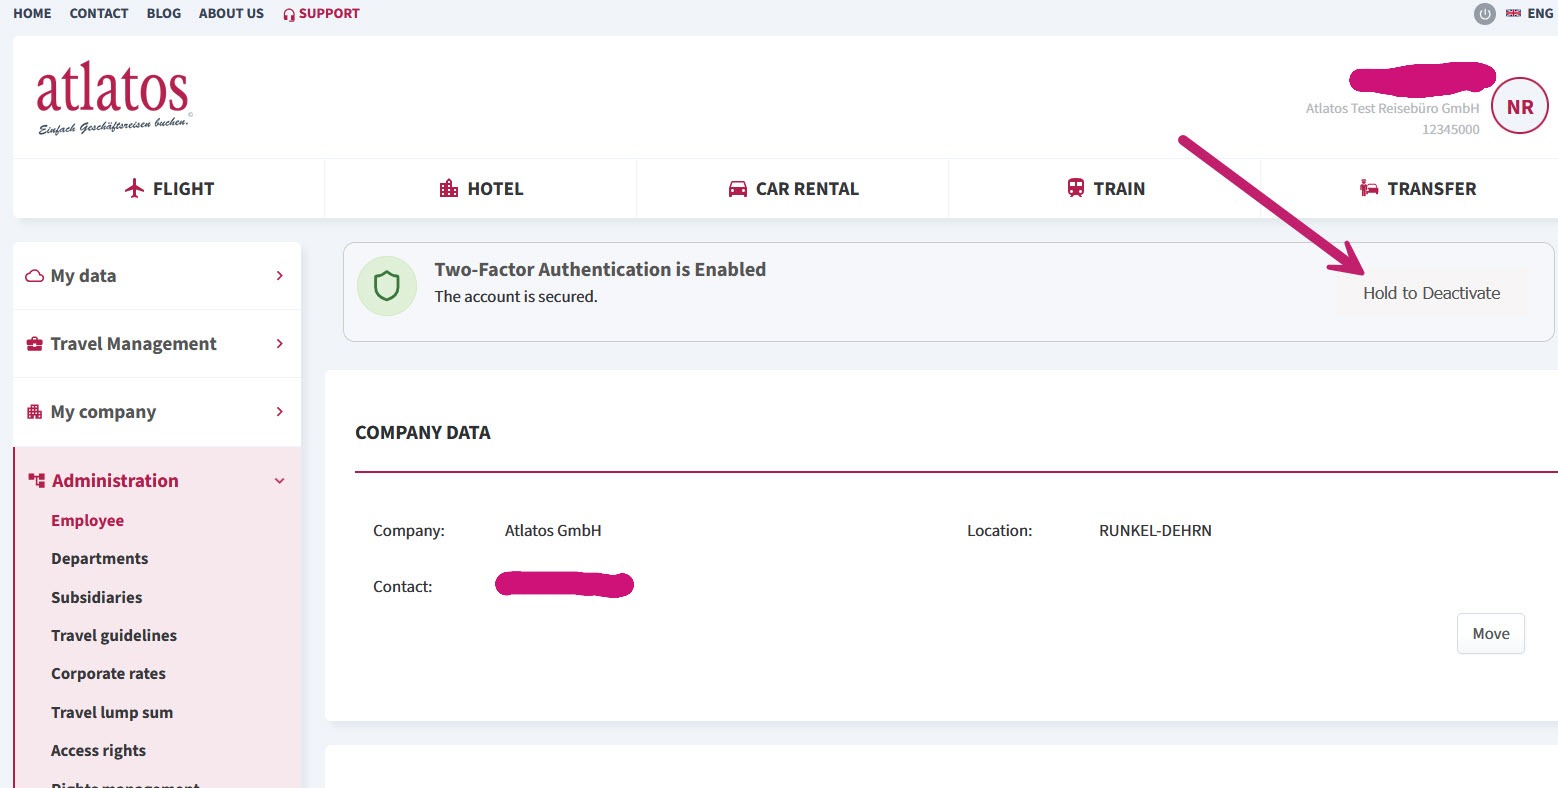Viewport: 1558px width, 788px height.
Task: Click the cloud icon beside My data
Action: click(35, 276)
